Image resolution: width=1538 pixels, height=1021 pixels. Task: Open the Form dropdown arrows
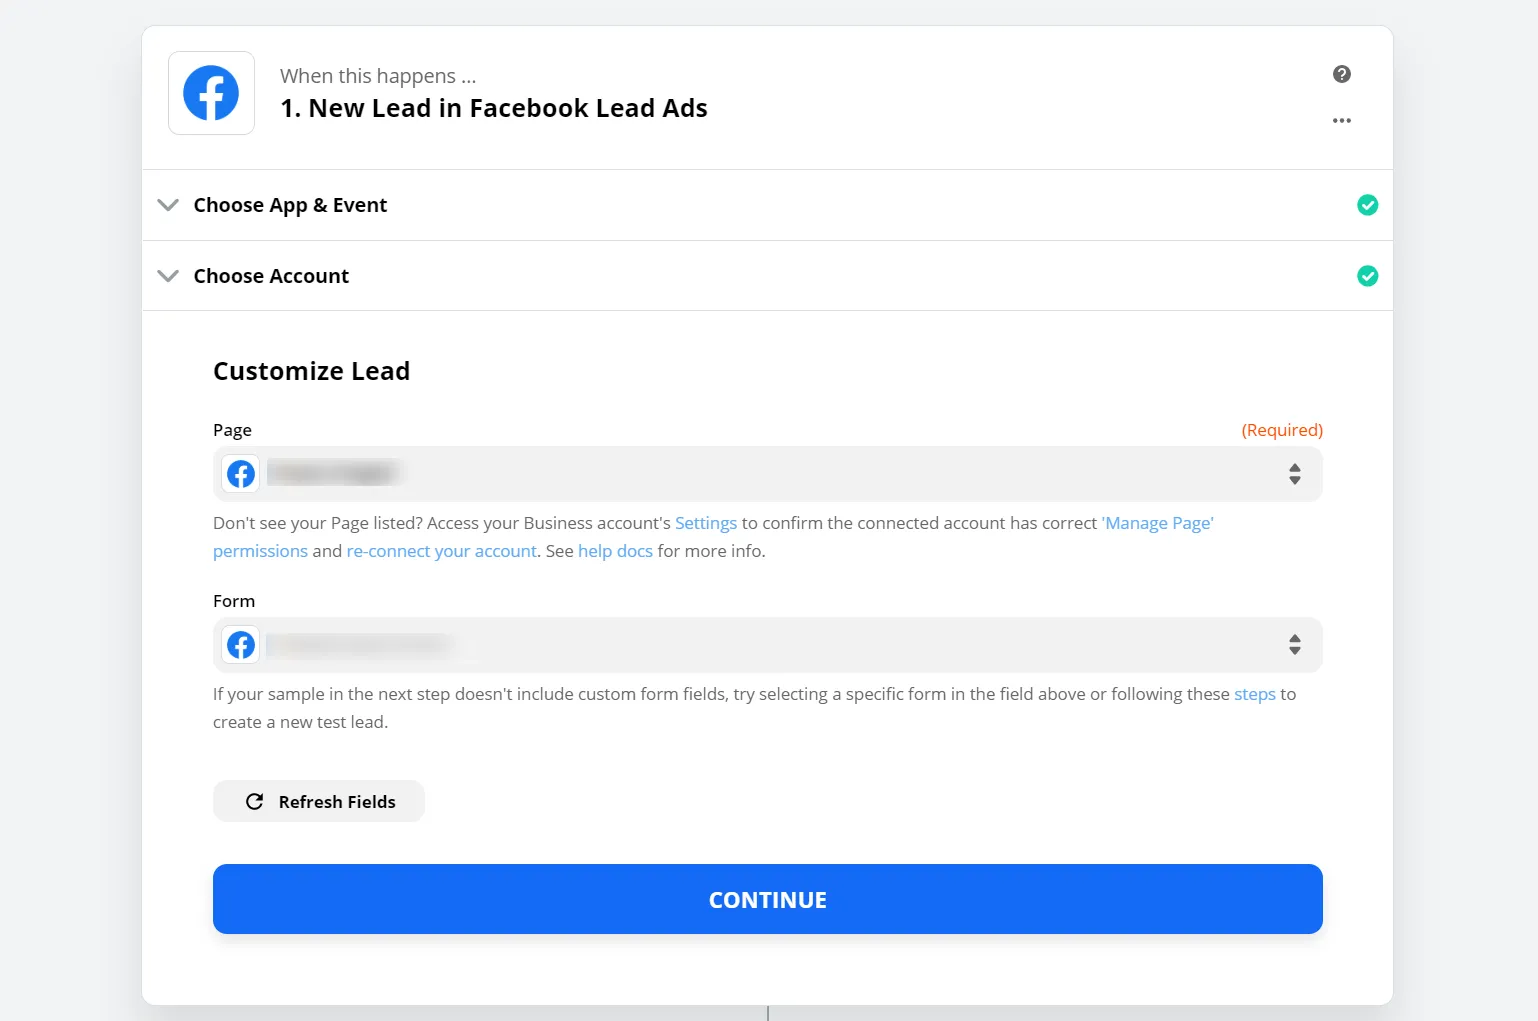click(1294, 645)
